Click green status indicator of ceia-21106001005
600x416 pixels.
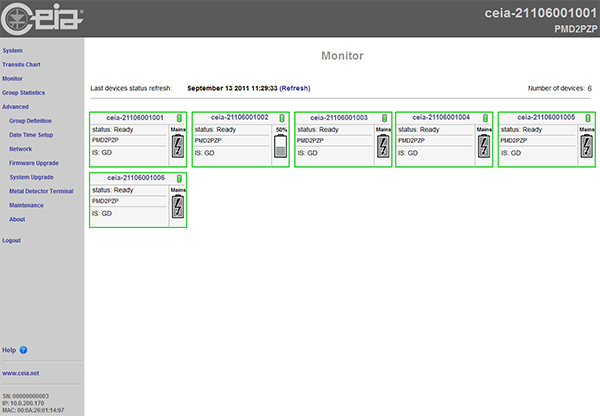[x=588, y=118]
